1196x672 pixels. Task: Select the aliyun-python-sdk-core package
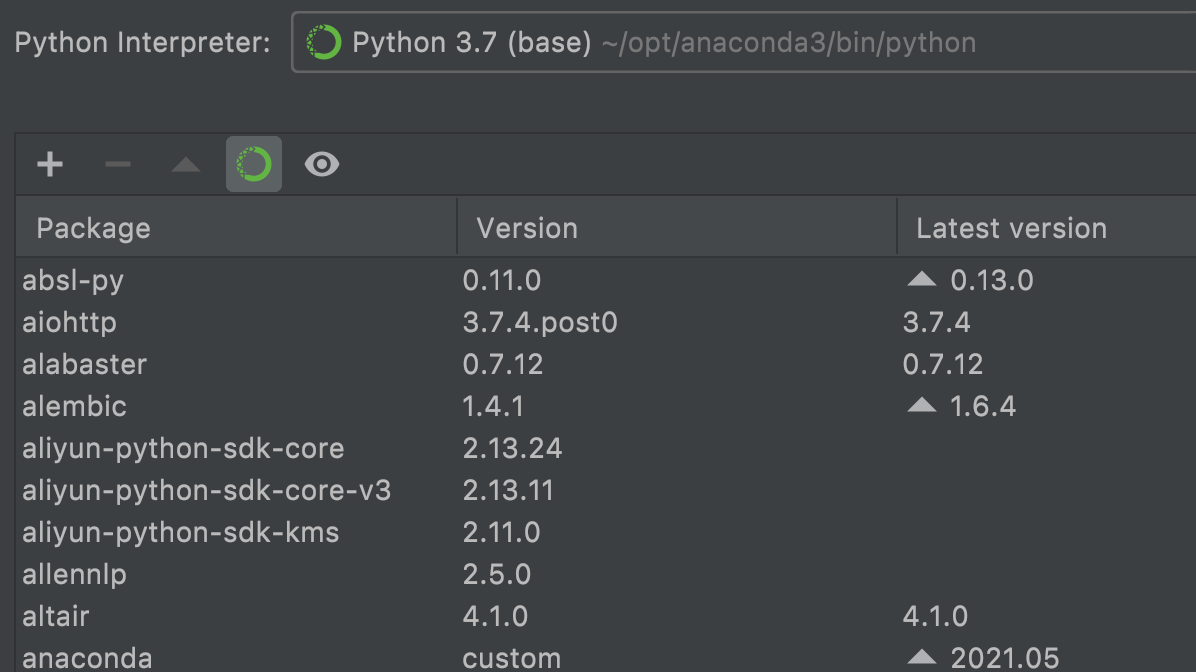(x=183, y=448)
